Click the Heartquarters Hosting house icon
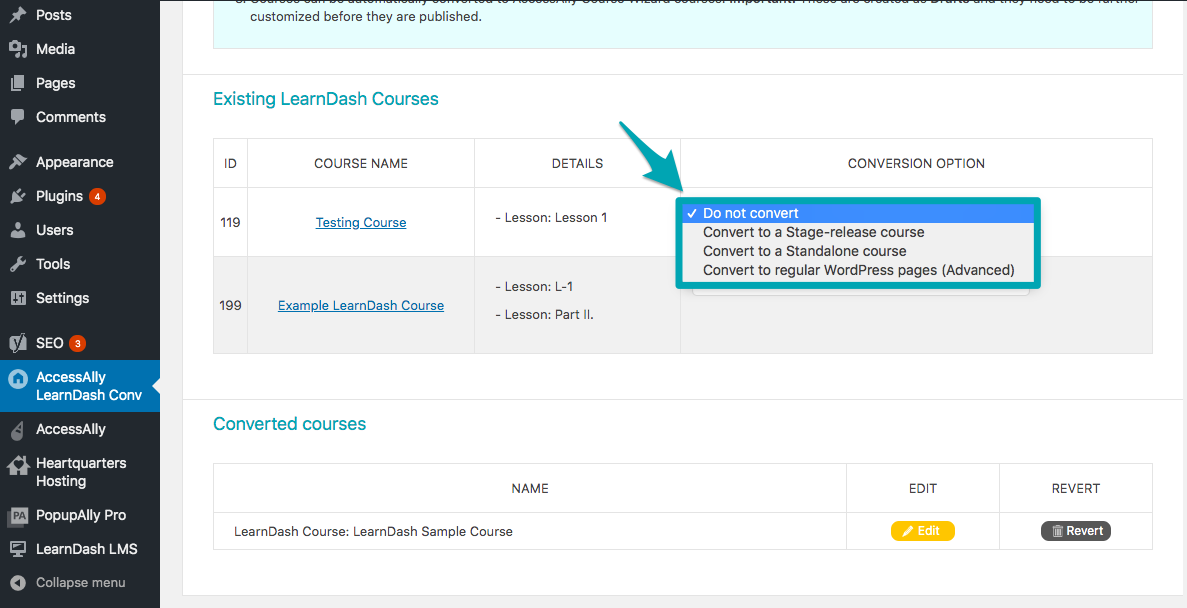Image resolution: width=1187 pixels, height=608 pixels. [18, 465]
